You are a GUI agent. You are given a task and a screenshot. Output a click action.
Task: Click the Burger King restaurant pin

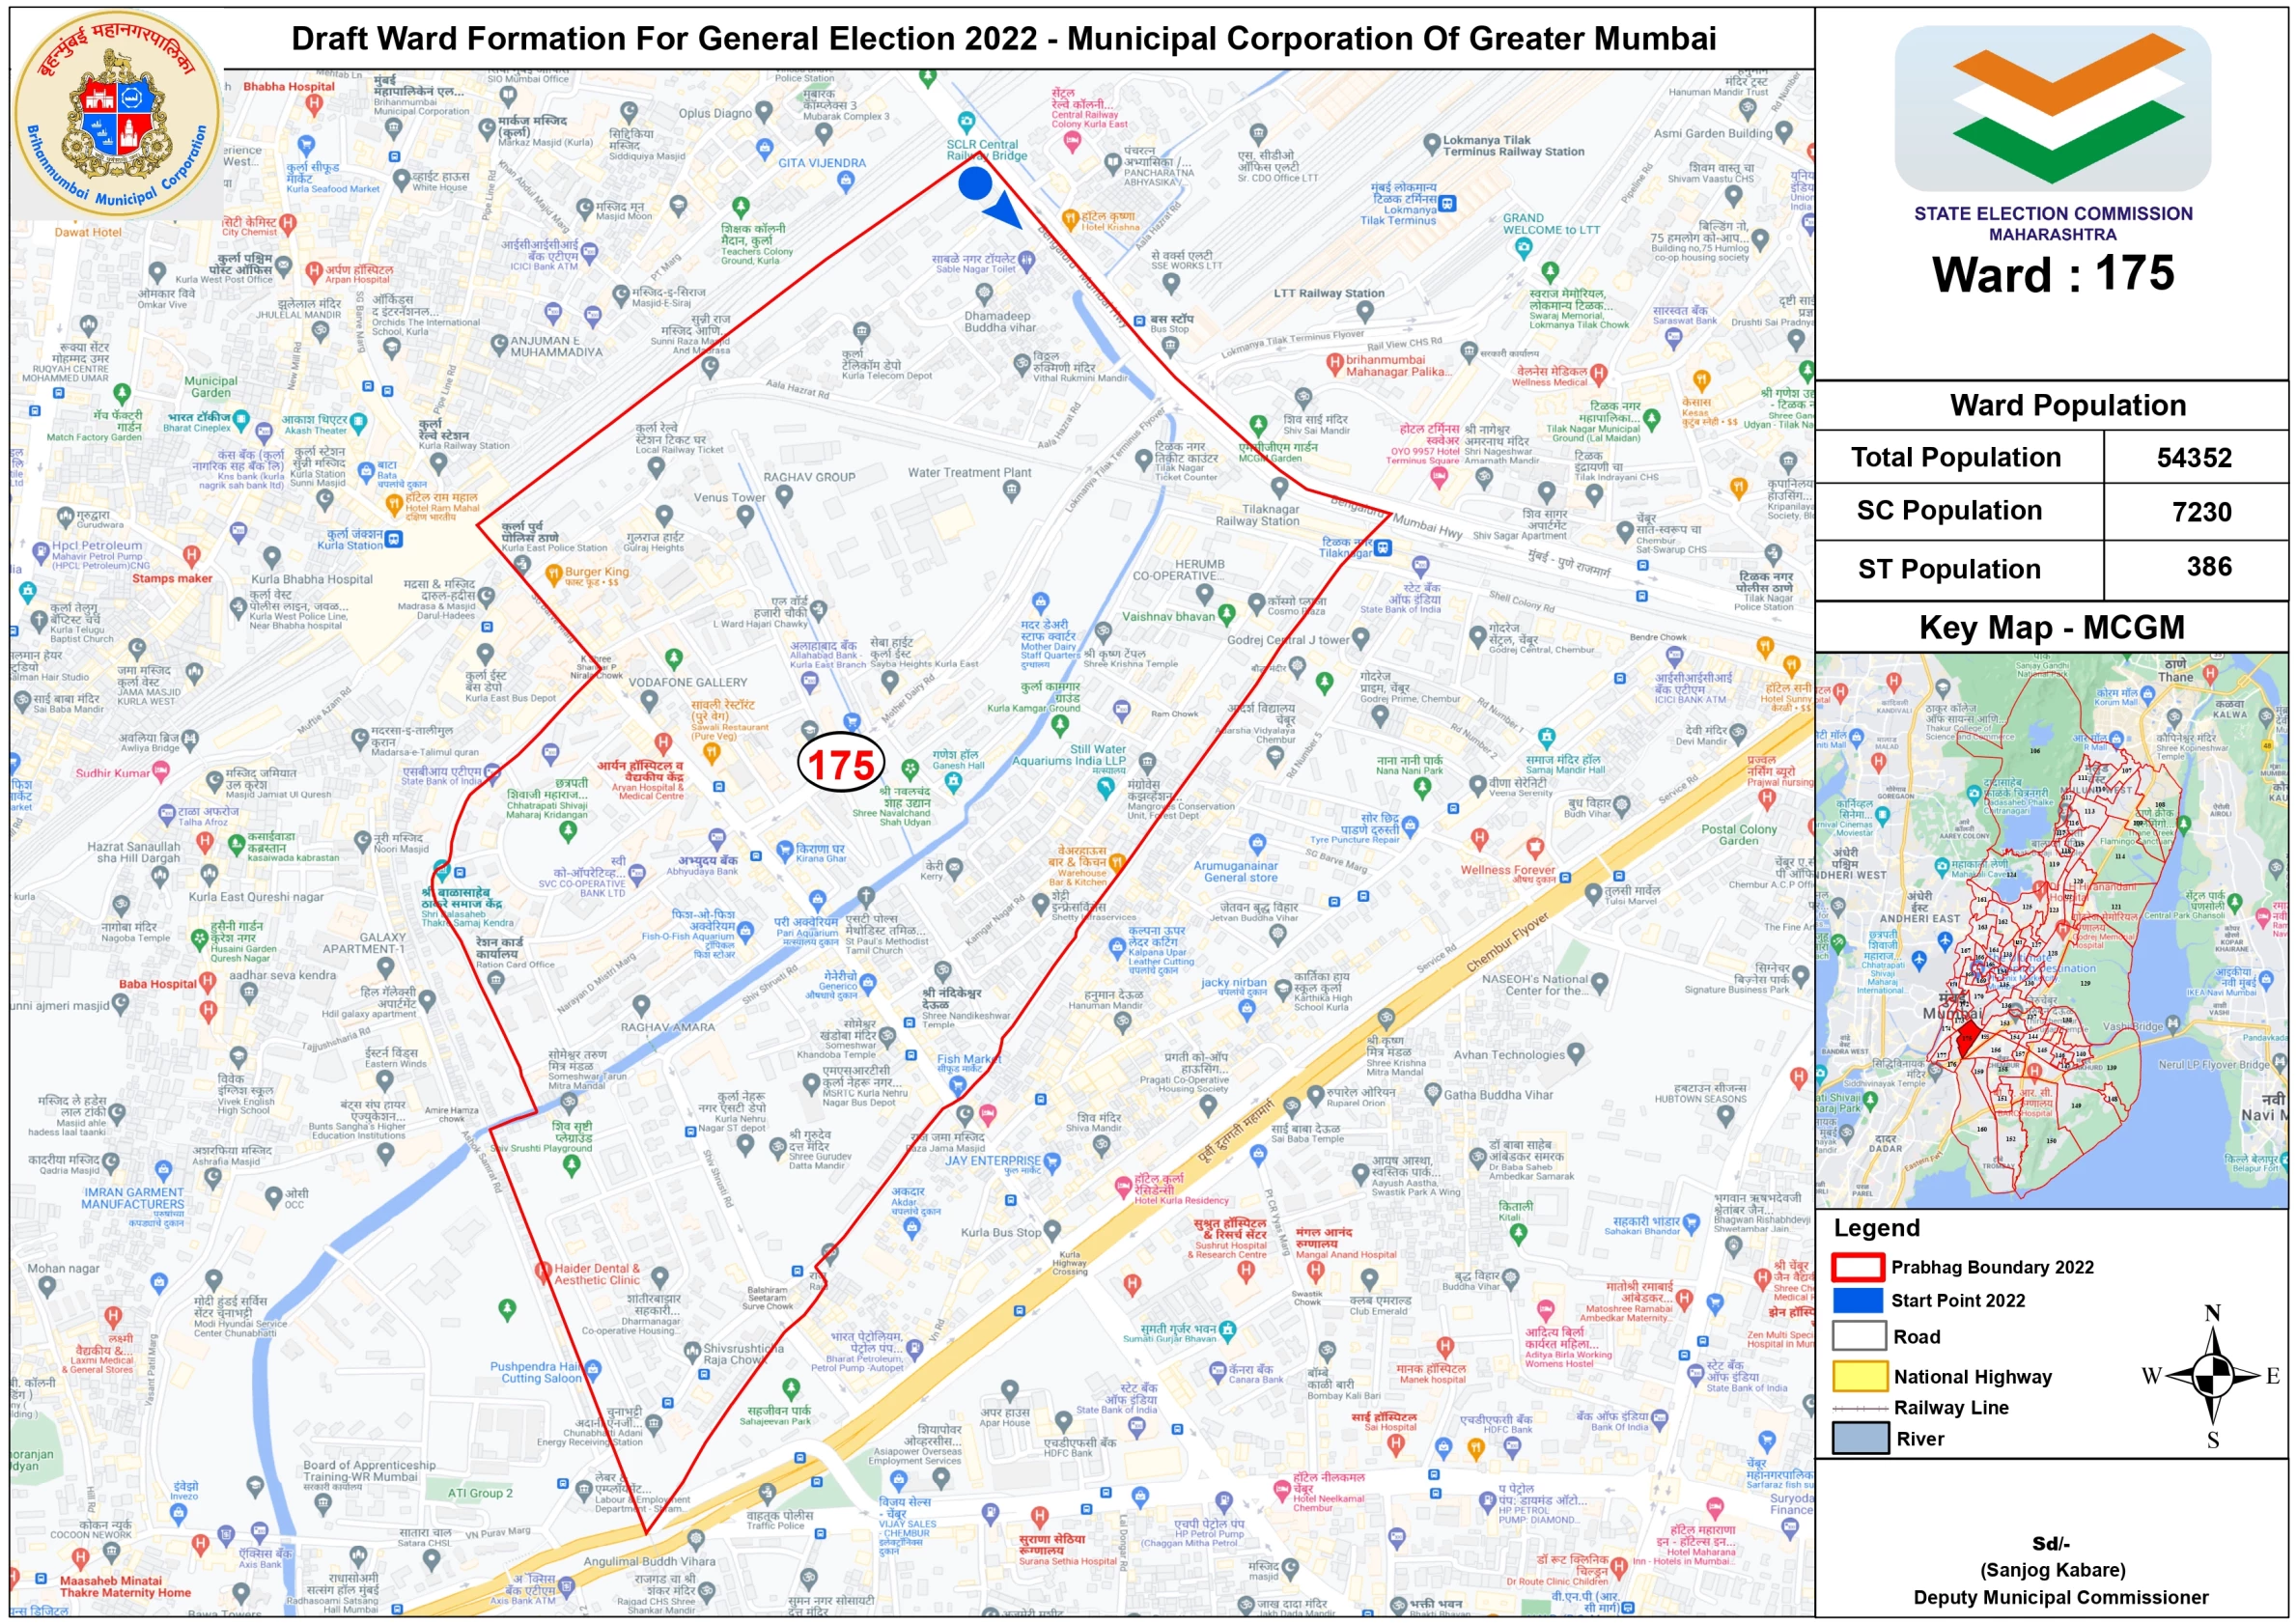point(552,574)
